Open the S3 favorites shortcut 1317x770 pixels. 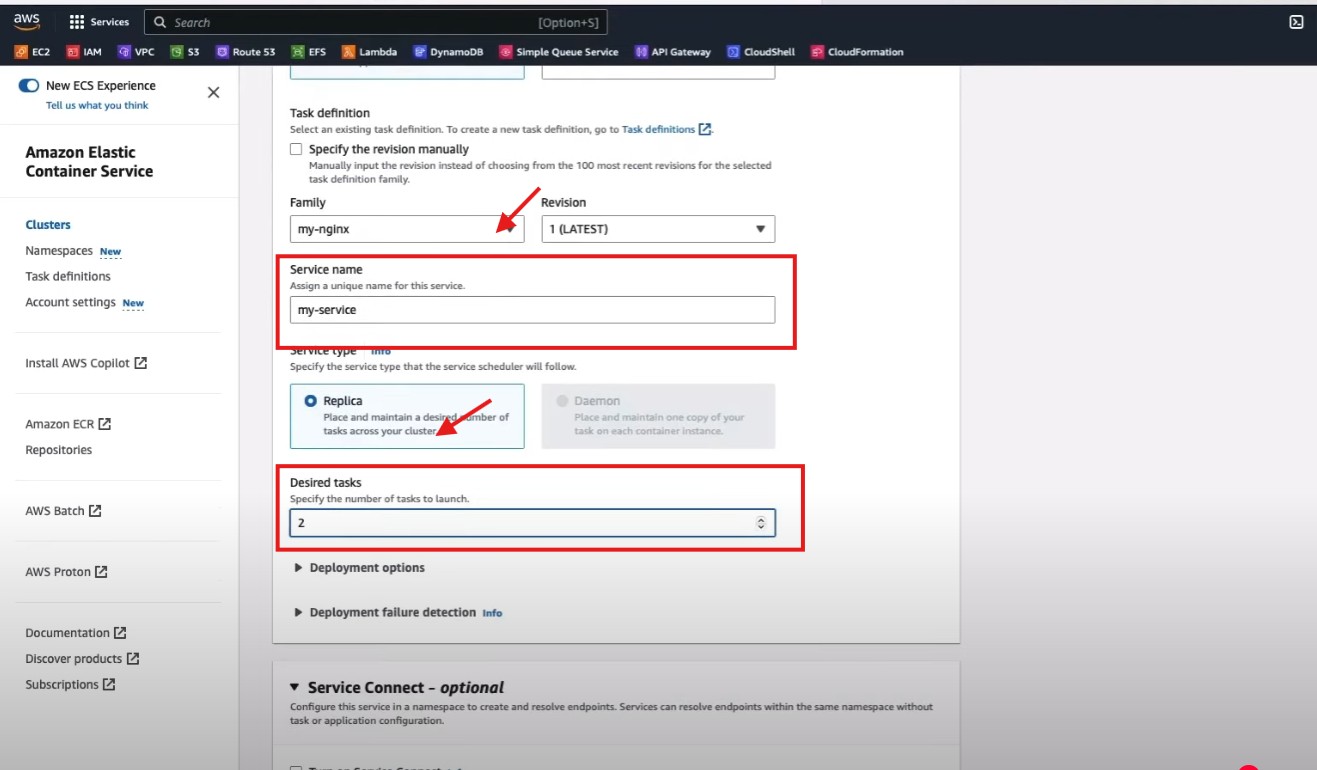(x=185, y=52)
